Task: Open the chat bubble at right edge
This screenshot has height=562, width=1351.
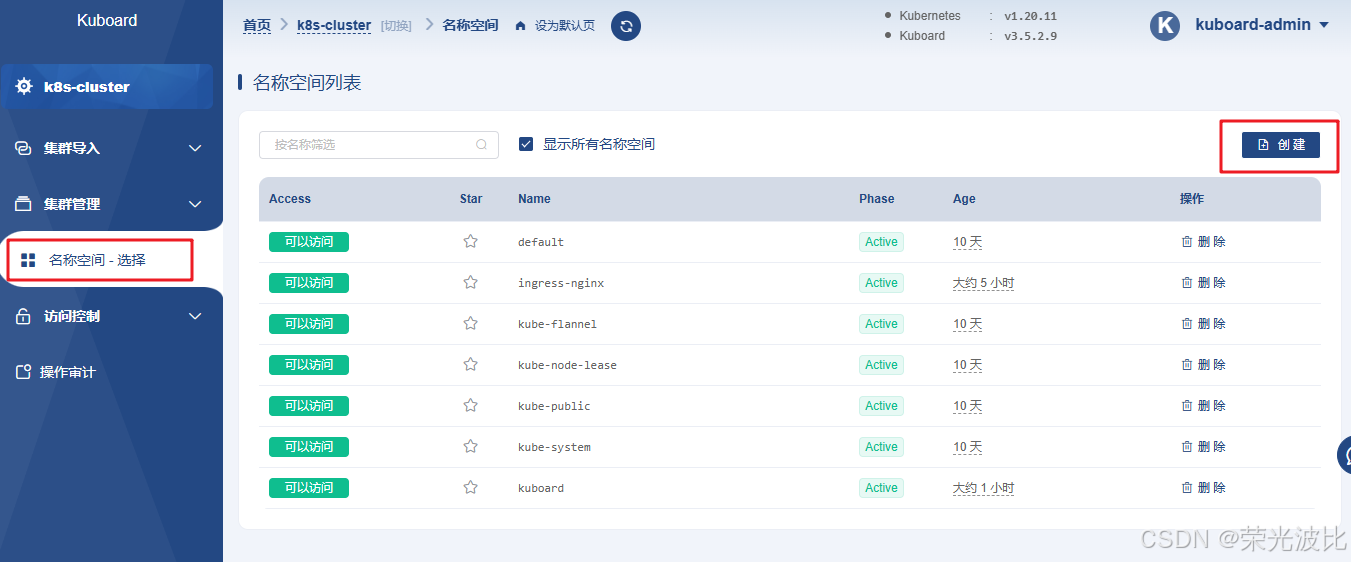Action: coord(1344,455)
